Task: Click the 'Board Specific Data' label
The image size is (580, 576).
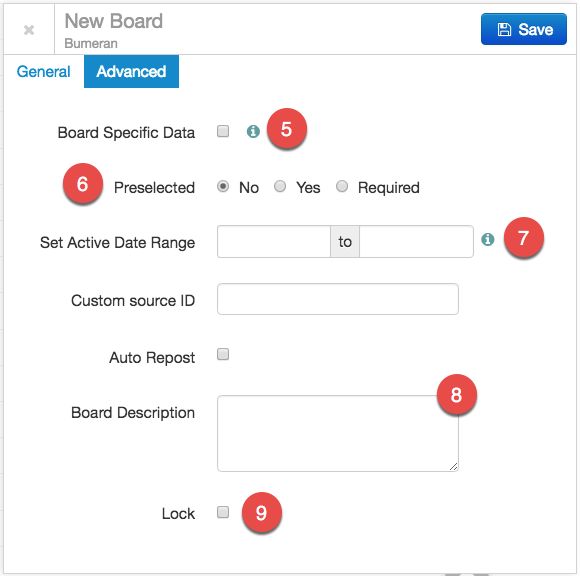Action: [126, 132]
